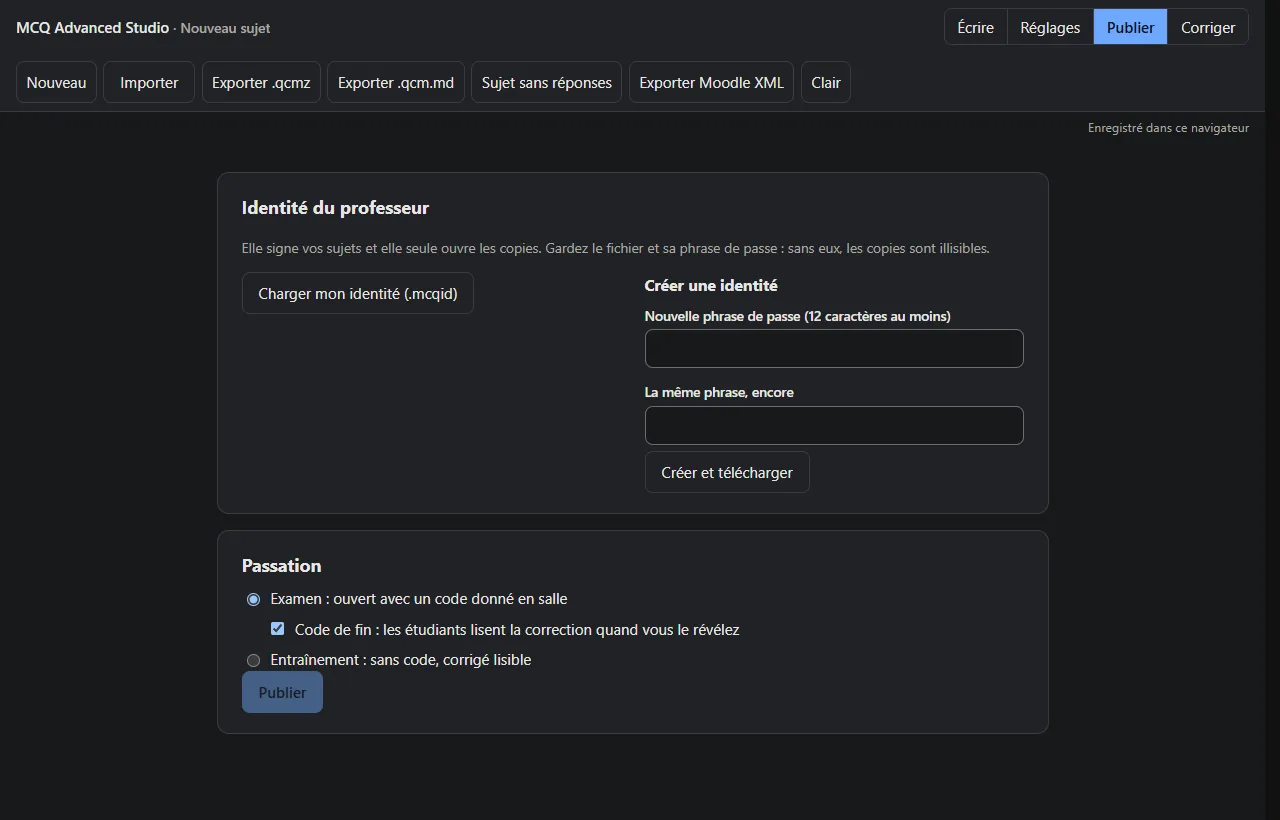Go to the Corriger tab
This screenshot has height=820, width=1280.
[1208, 27]
